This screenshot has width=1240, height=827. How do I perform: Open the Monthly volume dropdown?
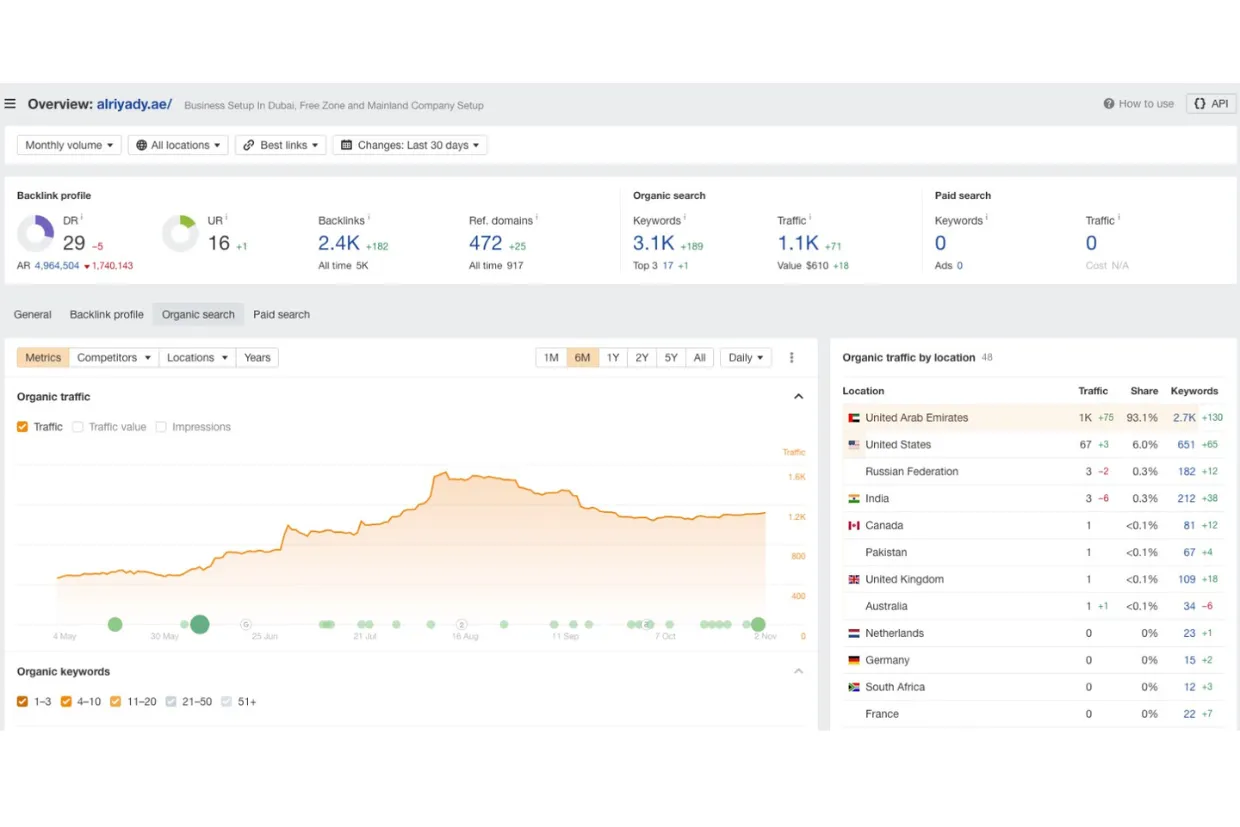[69, 145]
